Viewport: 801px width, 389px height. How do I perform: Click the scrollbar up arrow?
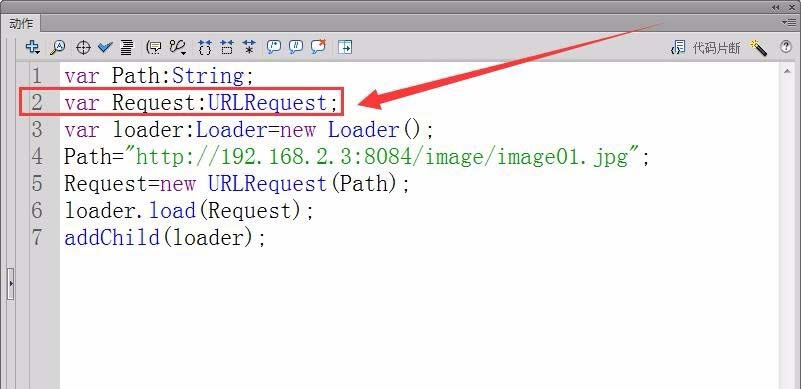click(x=787, y=72)
